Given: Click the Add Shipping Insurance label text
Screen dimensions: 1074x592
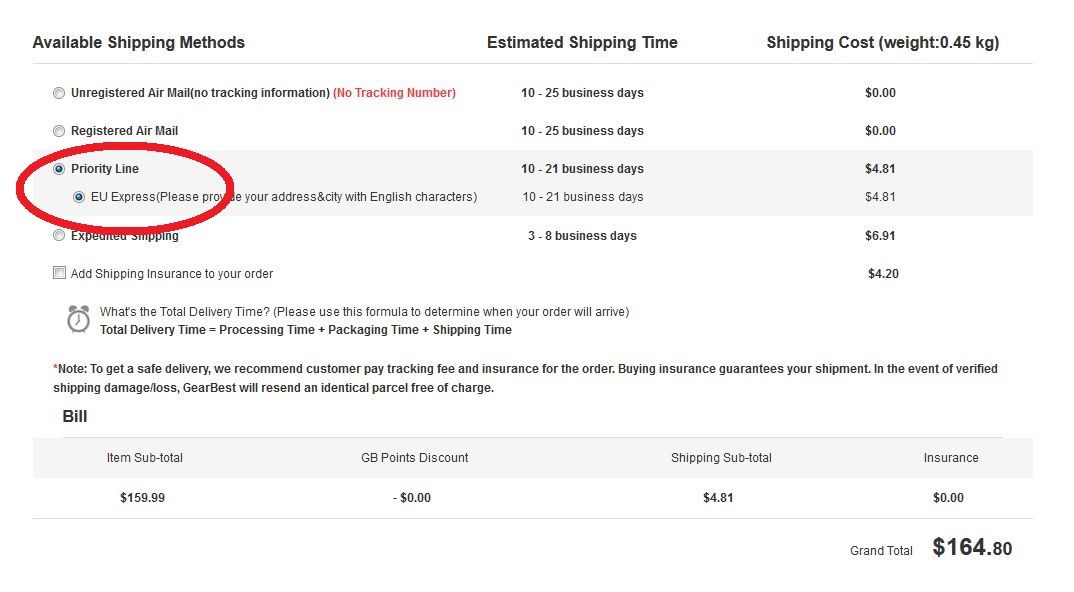Looking at the screenshot, I should [172, 274].
